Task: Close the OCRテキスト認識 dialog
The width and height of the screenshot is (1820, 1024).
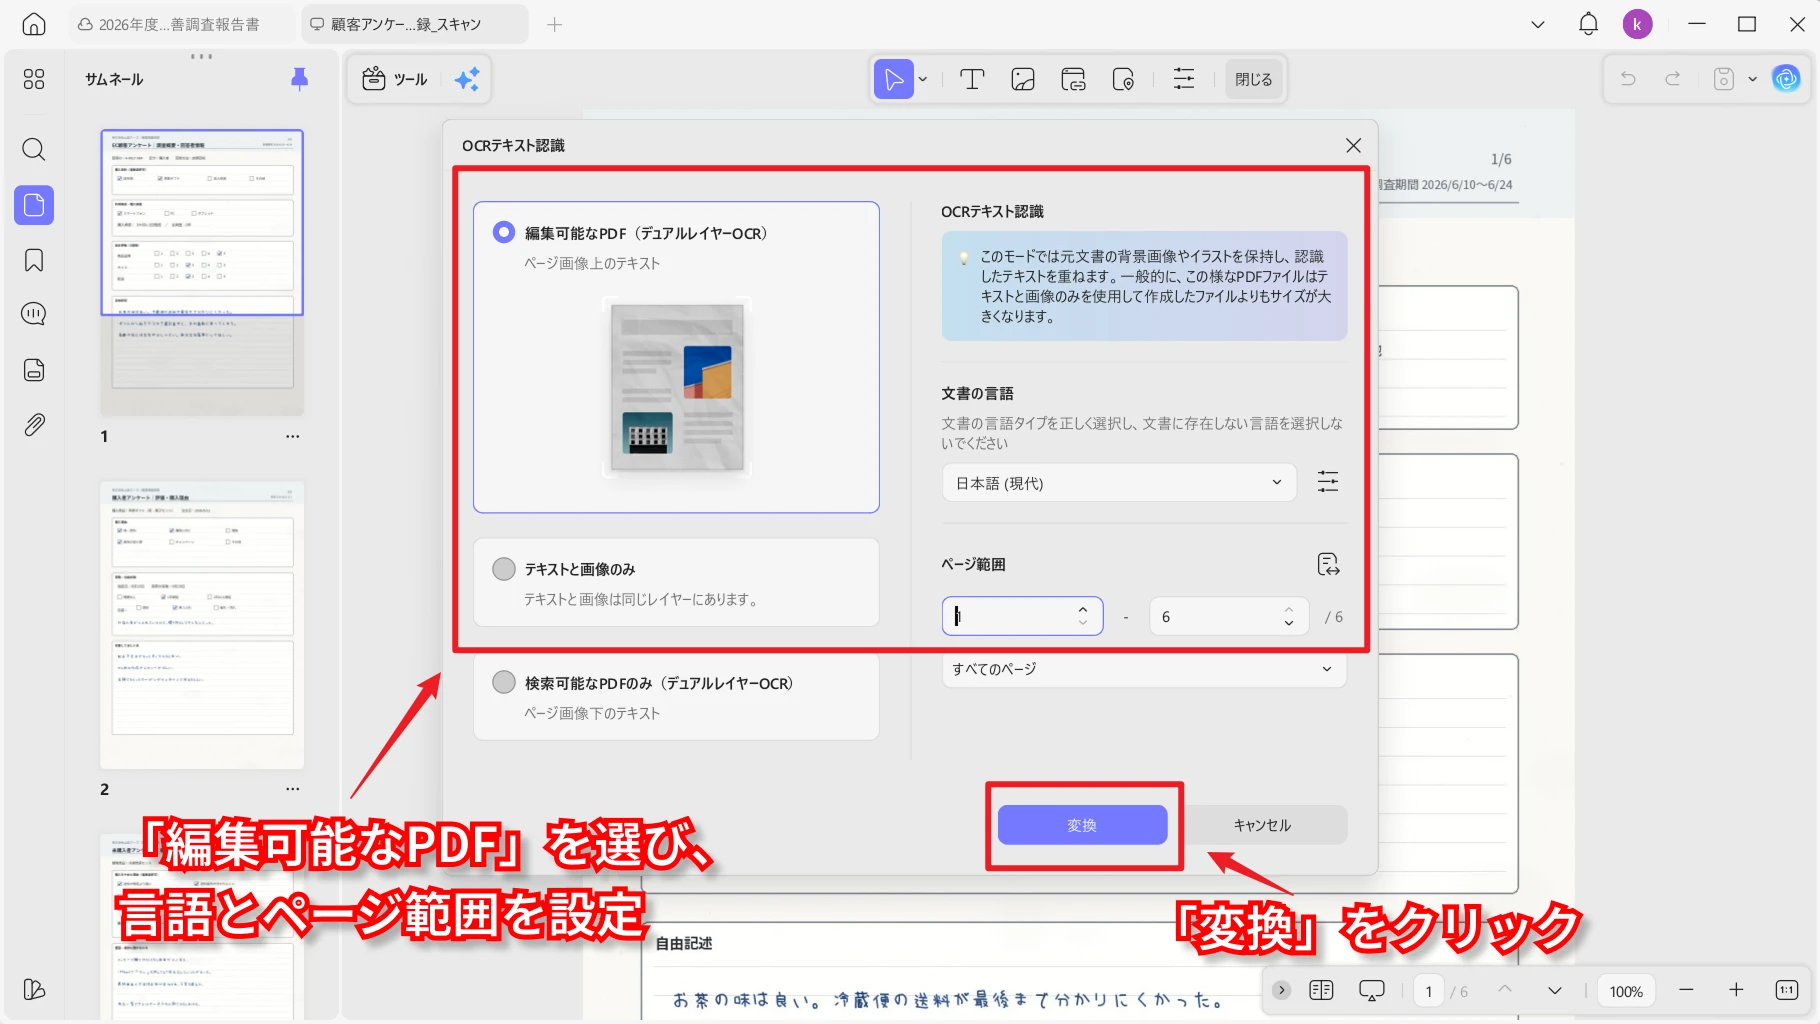Action: click(x=1353, y=146)
